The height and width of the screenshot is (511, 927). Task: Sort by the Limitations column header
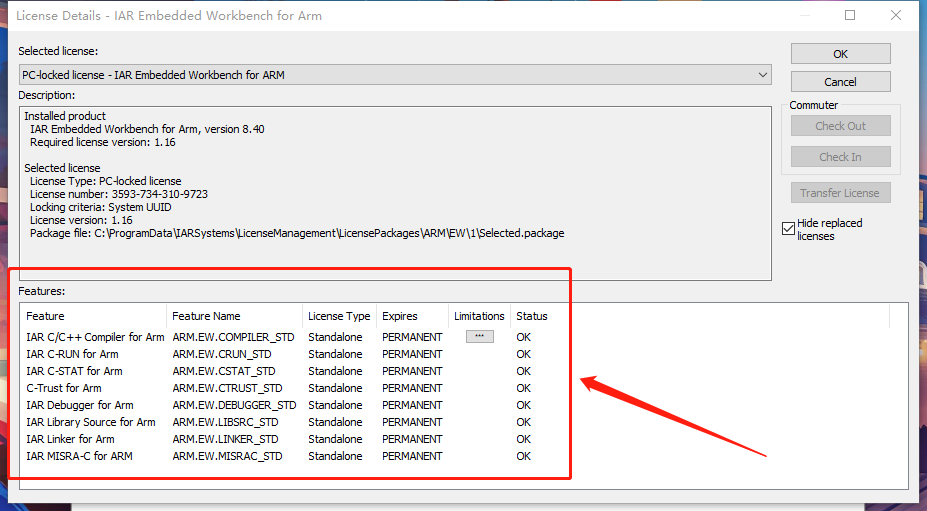coord(479,316)
